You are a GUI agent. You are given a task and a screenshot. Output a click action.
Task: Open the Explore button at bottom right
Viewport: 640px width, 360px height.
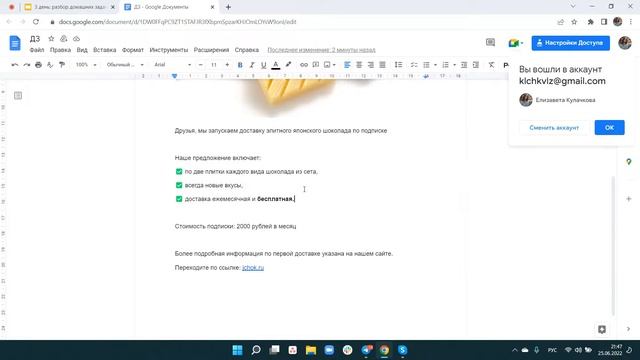[602, 329]
